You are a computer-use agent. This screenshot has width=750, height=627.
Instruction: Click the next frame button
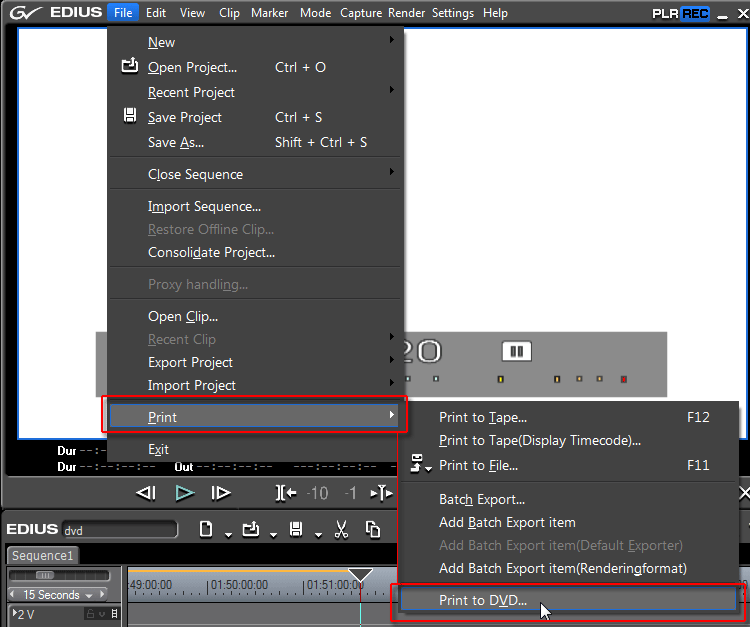click(221, 493)
